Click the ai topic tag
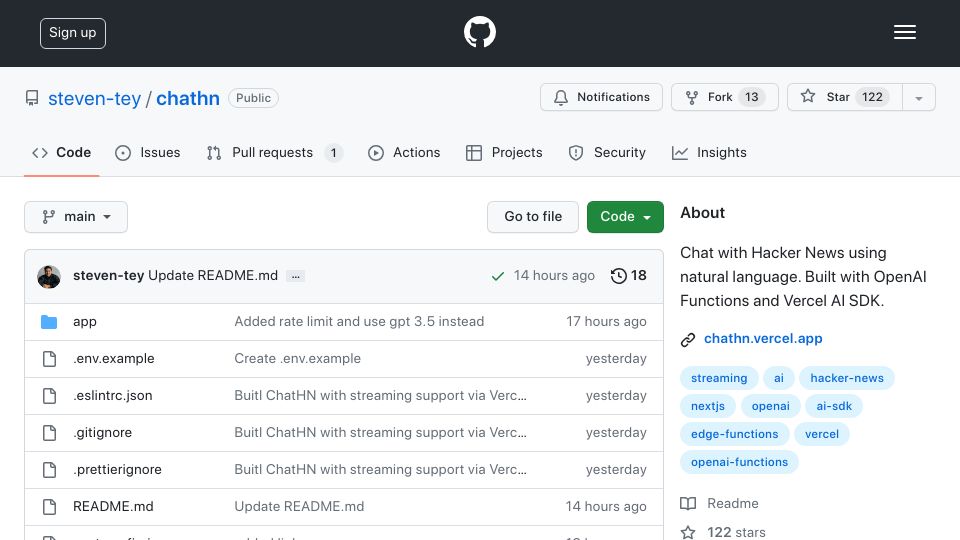This screenshot has width=960, height=540. pos(779,378)
